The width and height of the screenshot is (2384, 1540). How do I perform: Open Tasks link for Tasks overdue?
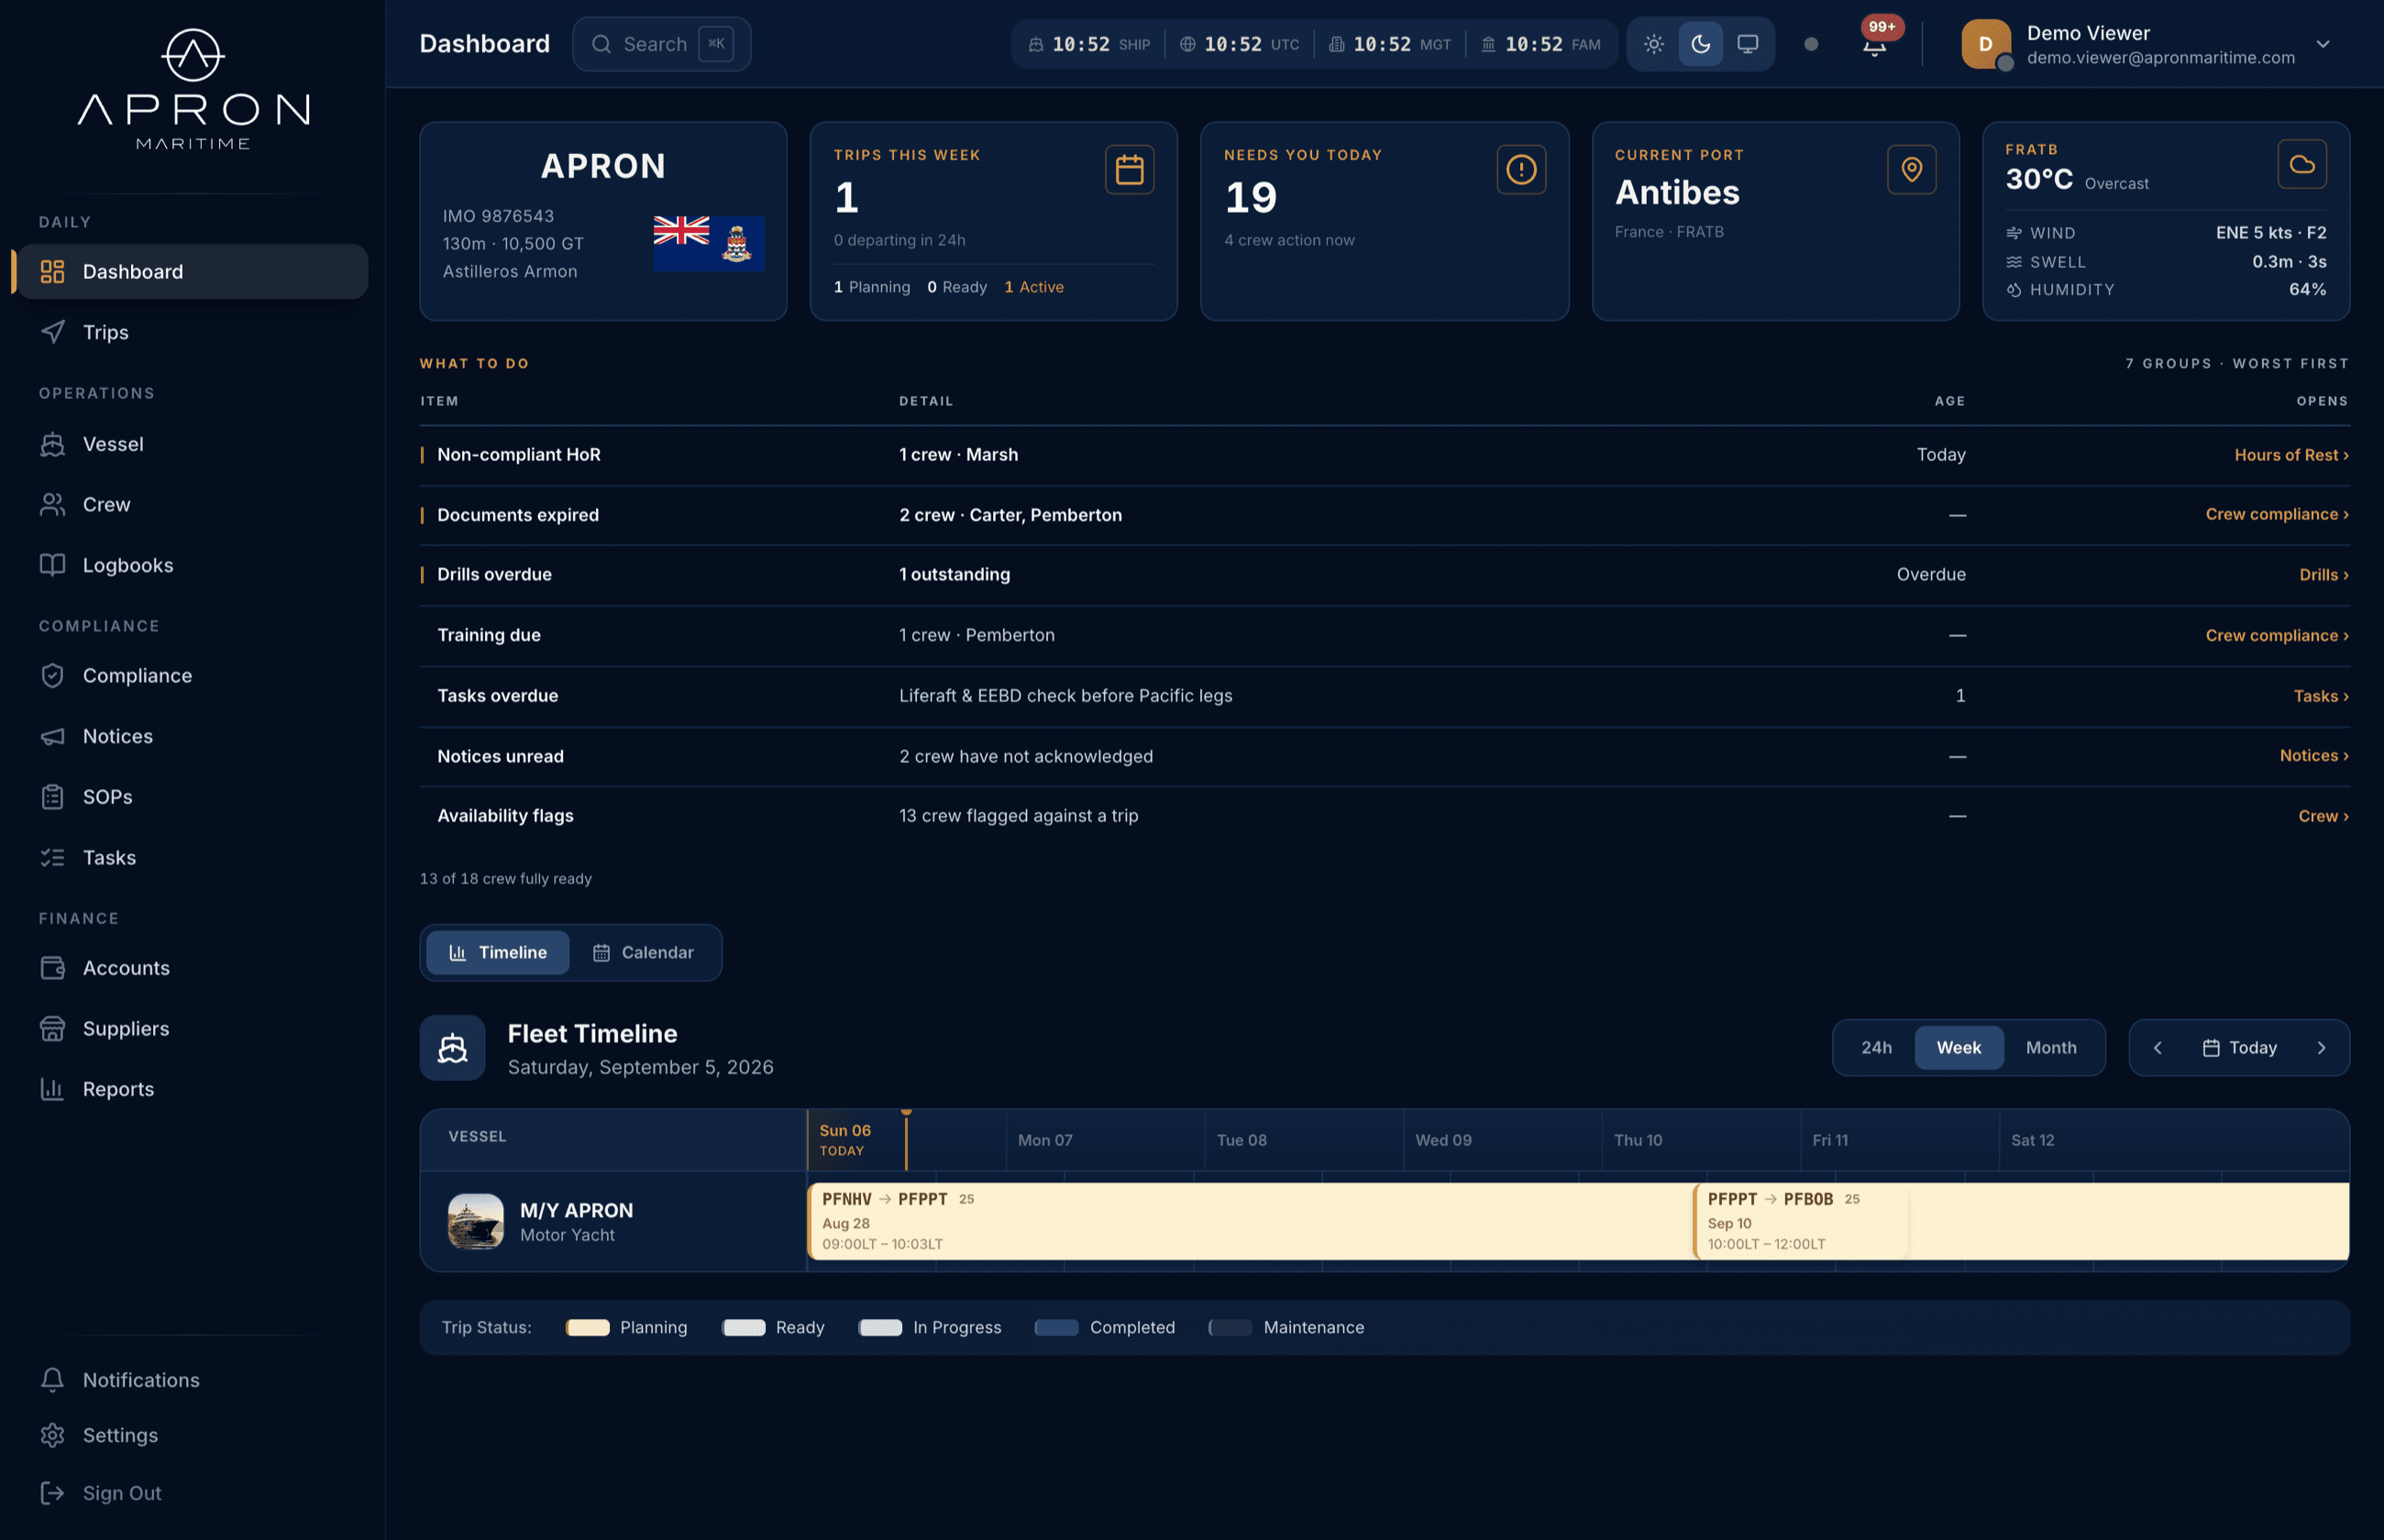(2320, 696)
